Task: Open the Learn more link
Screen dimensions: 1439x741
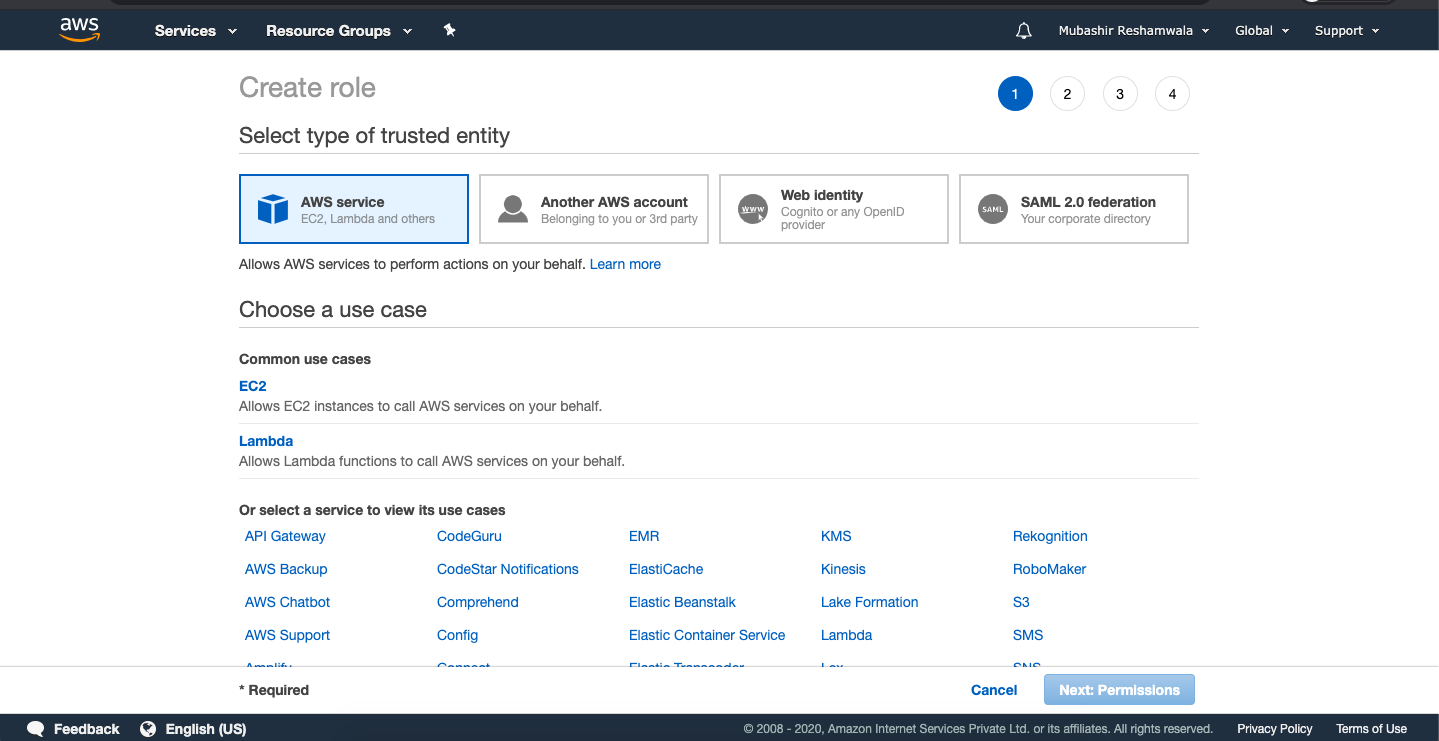Action: [625, 264]
